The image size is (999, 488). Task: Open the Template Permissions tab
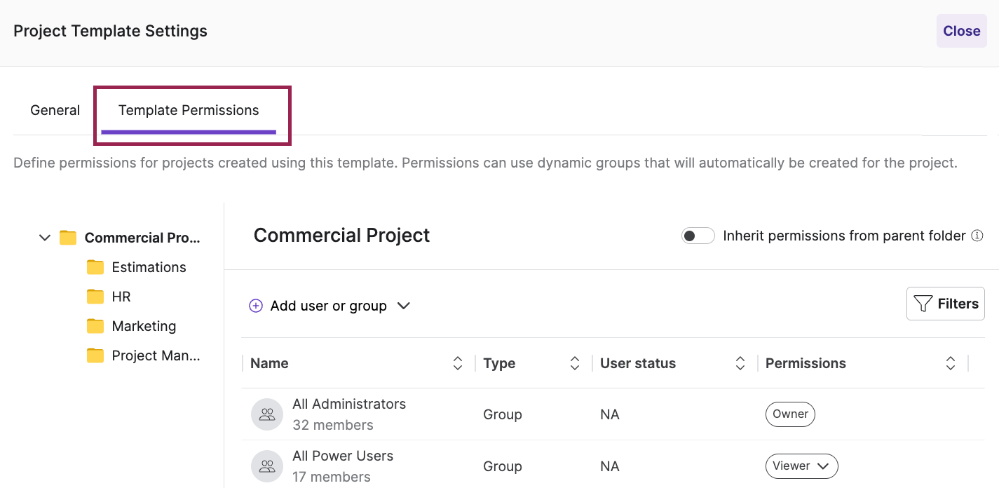[189, 110]
